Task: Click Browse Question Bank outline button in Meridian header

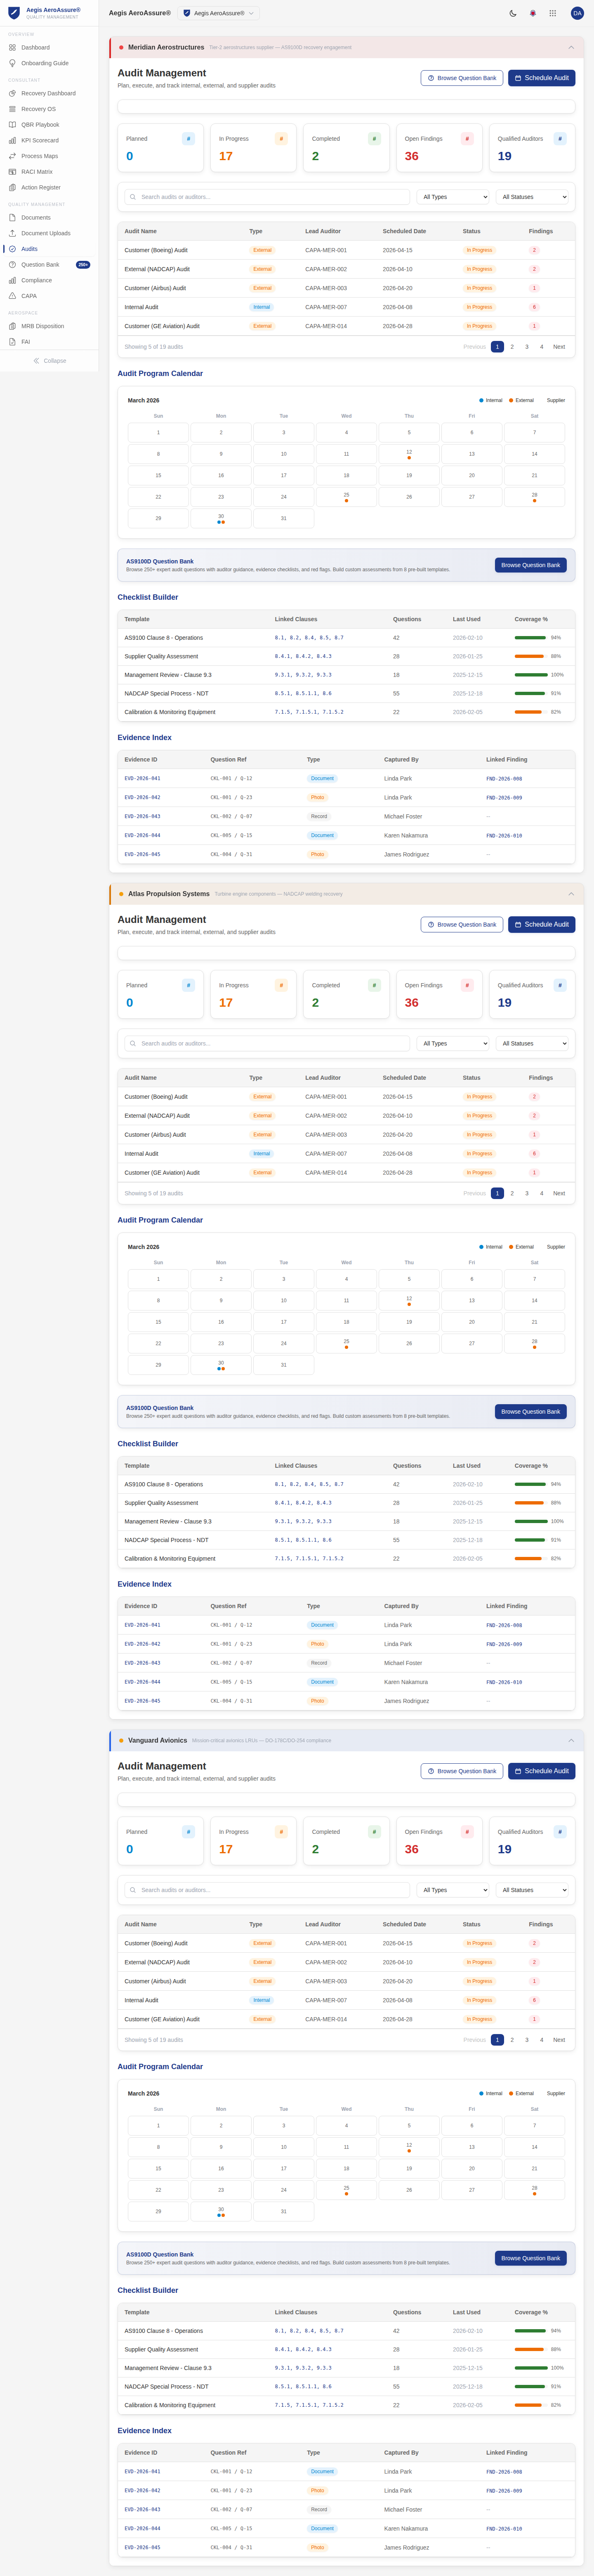Action: coord(462,78)
